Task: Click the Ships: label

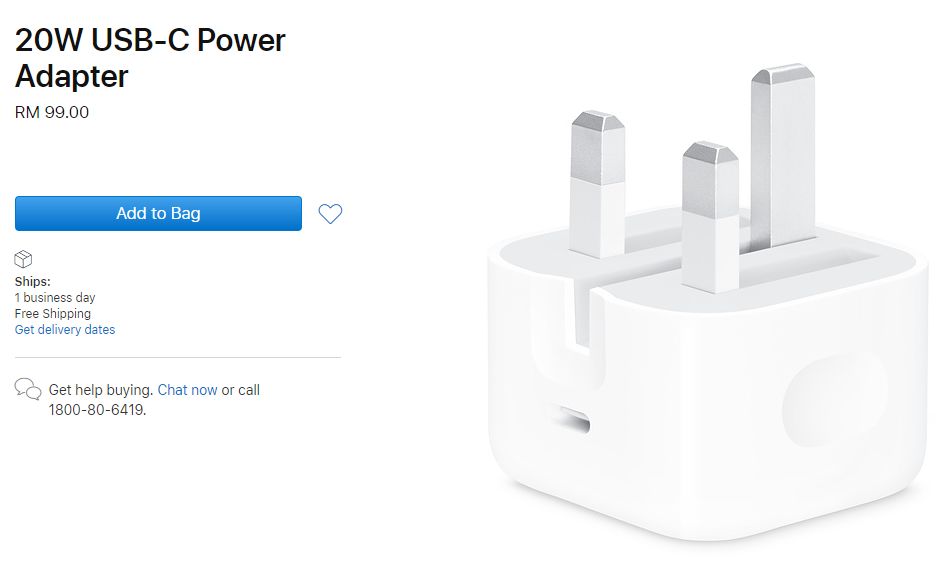Action: pyautogui.click(x=33, y=282)
